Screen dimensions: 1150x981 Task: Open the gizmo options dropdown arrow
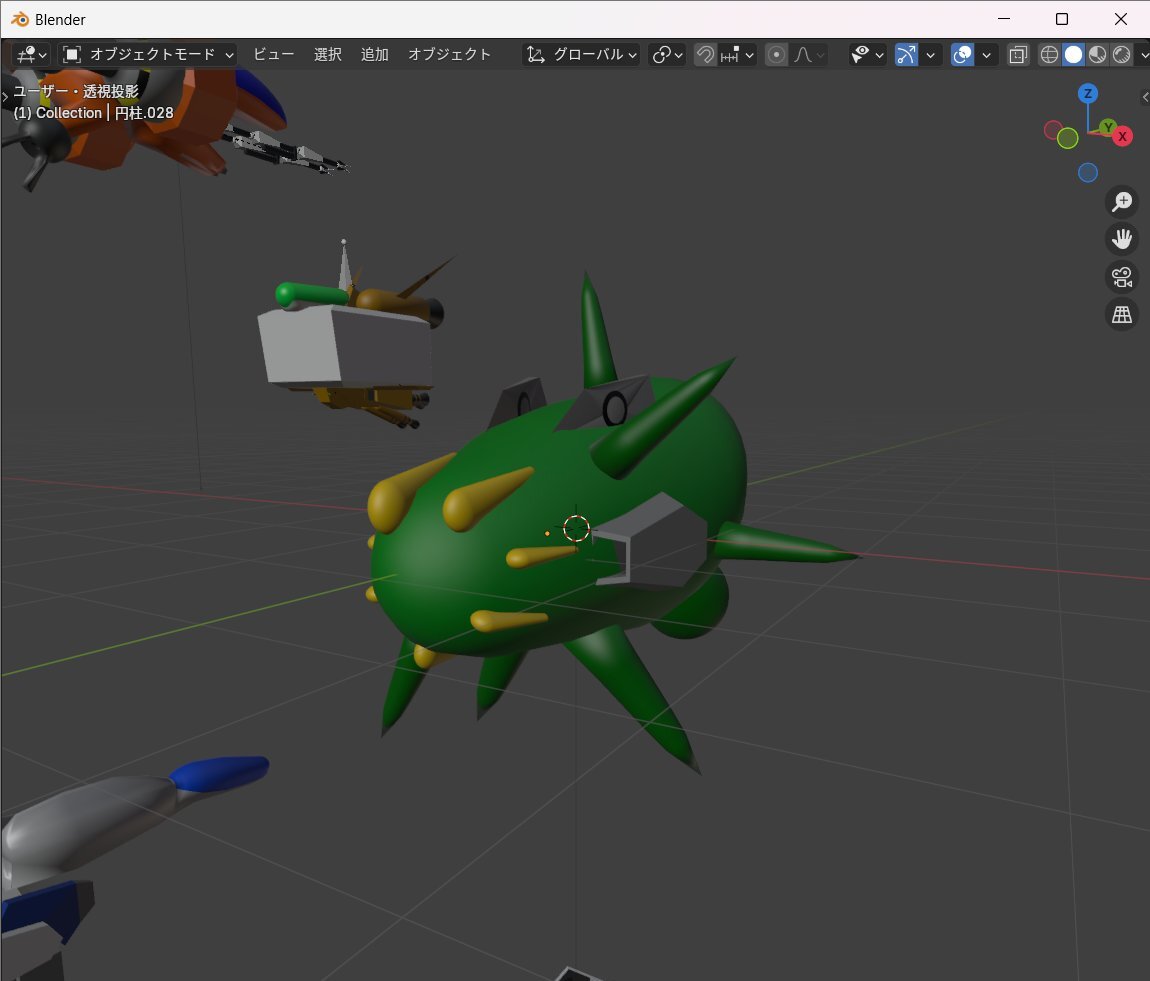[930, 54]
